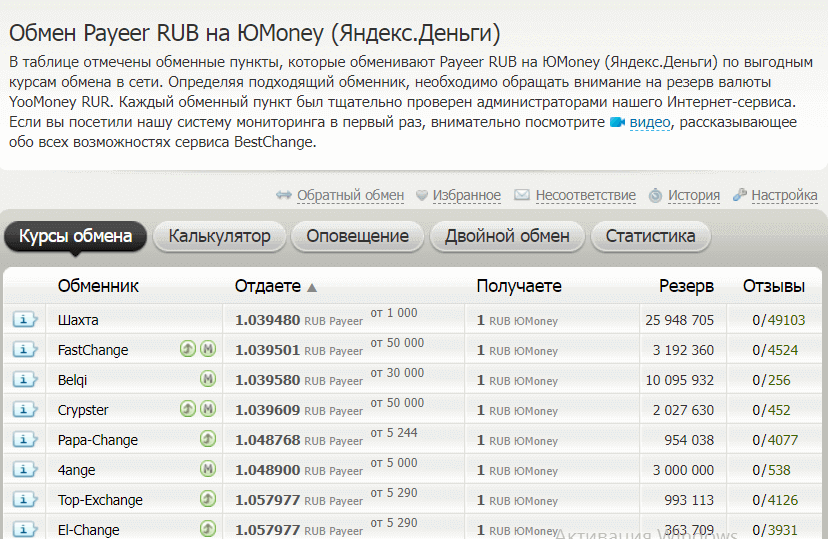
Task: Open info icon for 4ange exchanger
Action: point(25,469)
